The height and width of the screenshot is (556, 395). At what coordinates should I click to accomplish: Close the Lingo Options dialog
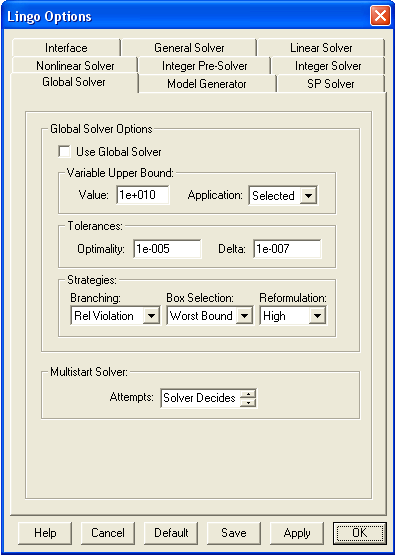point(380,16)
